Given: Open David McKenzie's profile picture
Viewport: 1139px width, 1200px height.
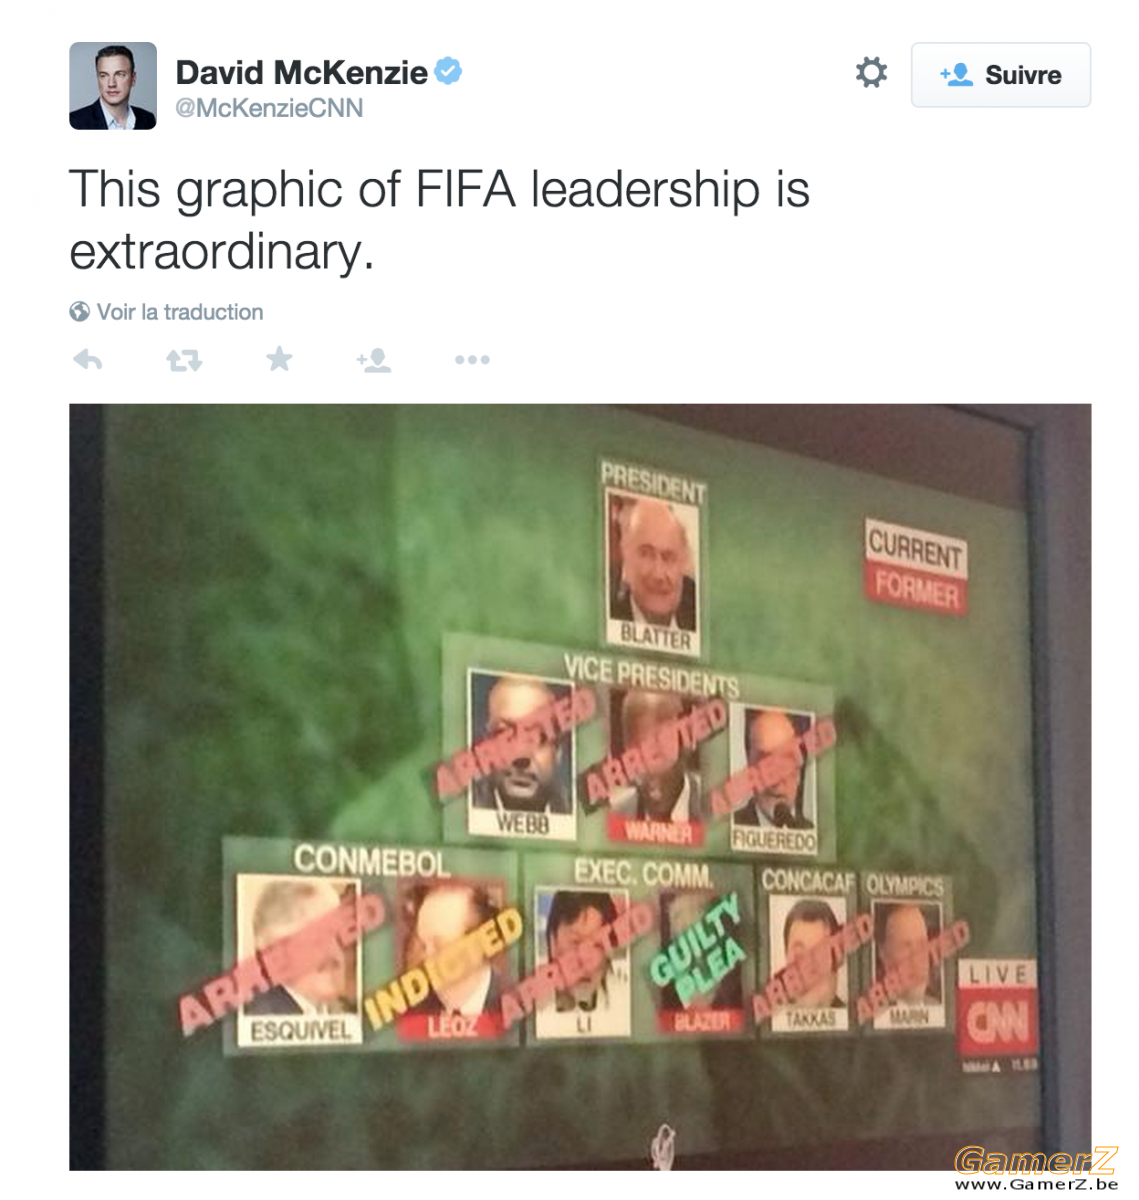Looking at the screenshot, I should point(113,86).
